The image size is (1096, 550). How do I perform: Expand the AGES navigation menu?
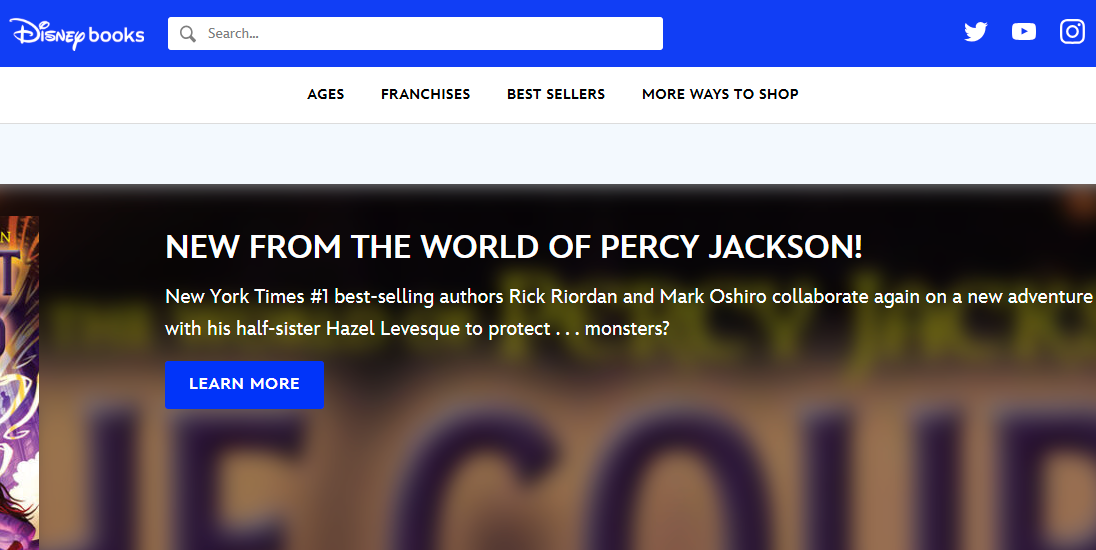point(326,94)
